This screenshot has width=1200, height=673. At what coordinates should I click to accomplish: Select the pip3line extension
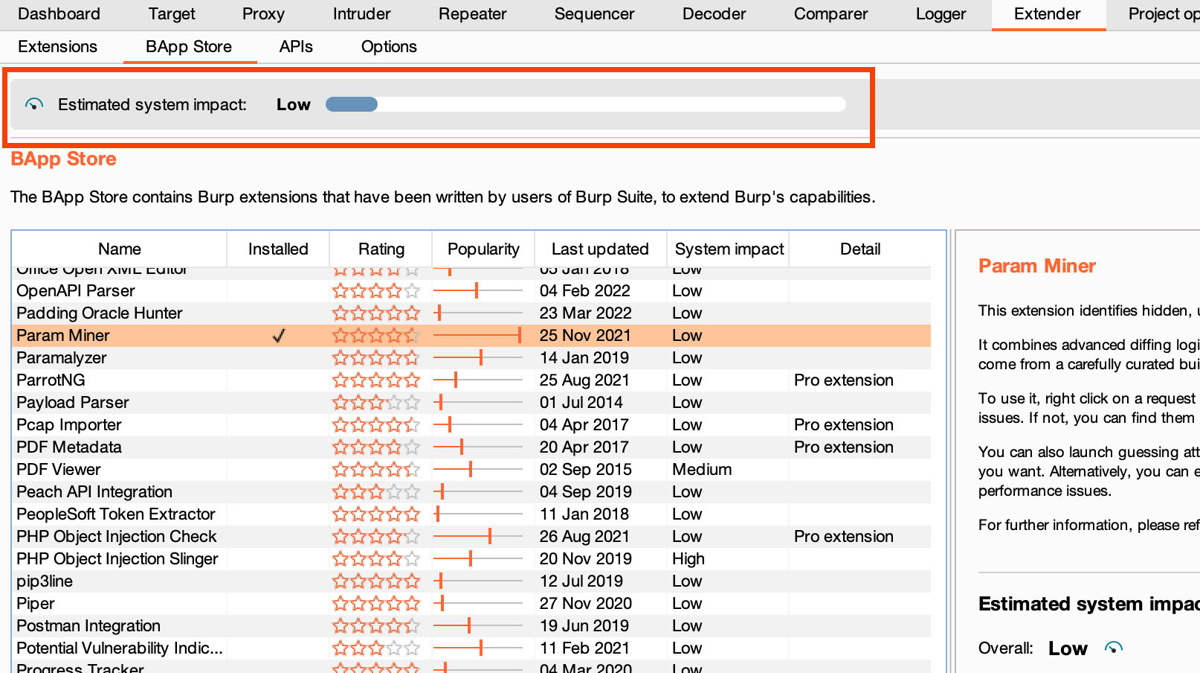[472, 581]
